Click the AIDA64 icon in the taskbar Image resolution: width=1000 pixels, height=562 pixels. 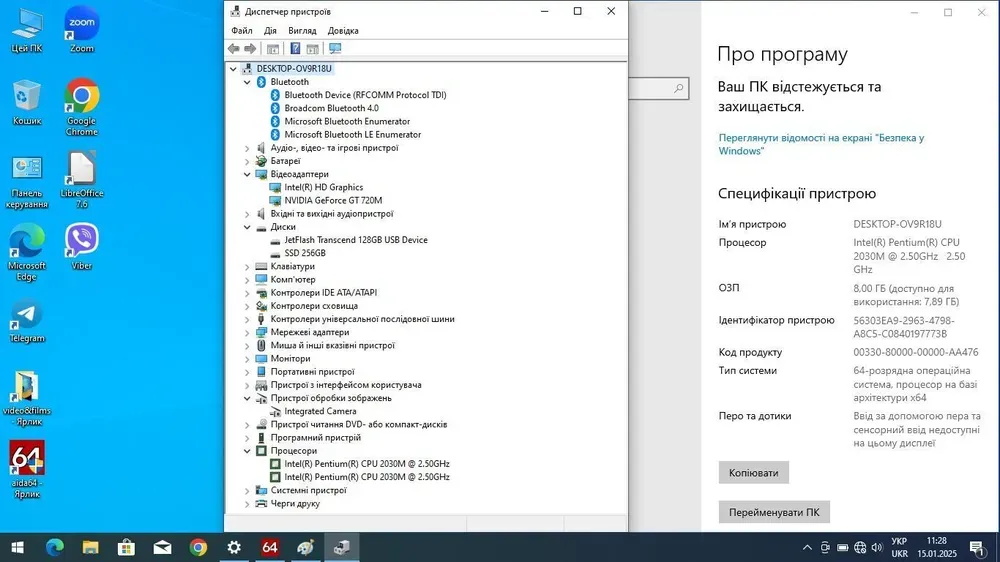click(270, 547)
